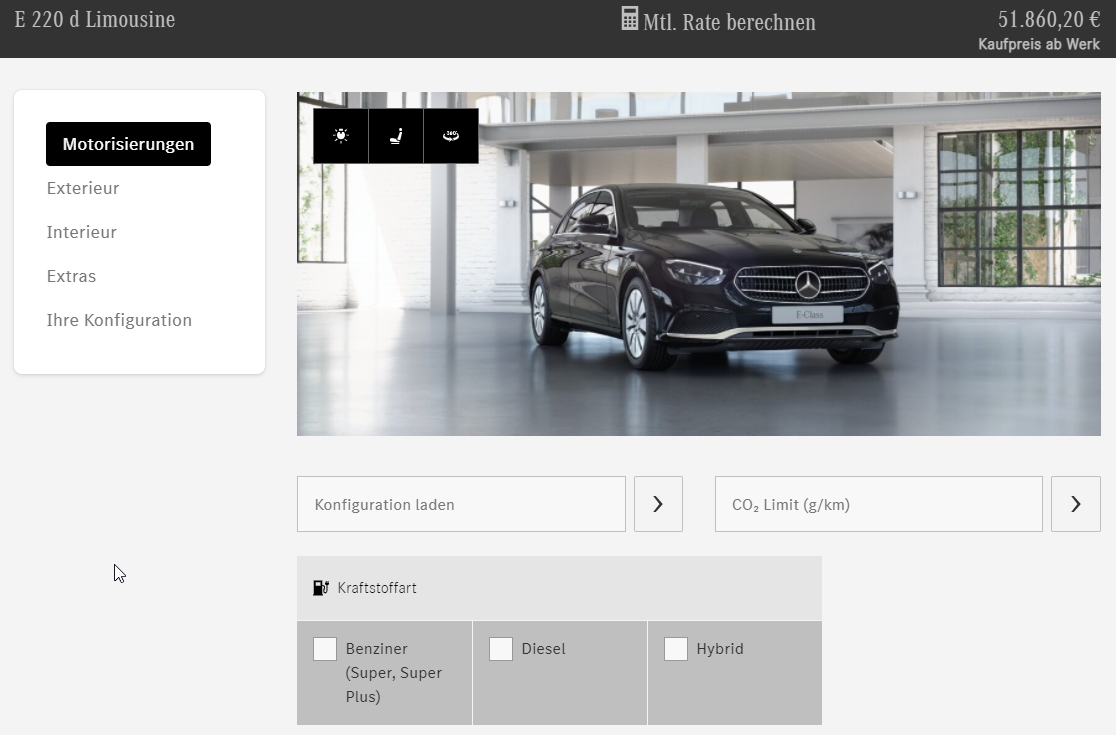
Task: Click the calculator icon beside Mtl. Rate berechnen
Action: coord(630,19)
